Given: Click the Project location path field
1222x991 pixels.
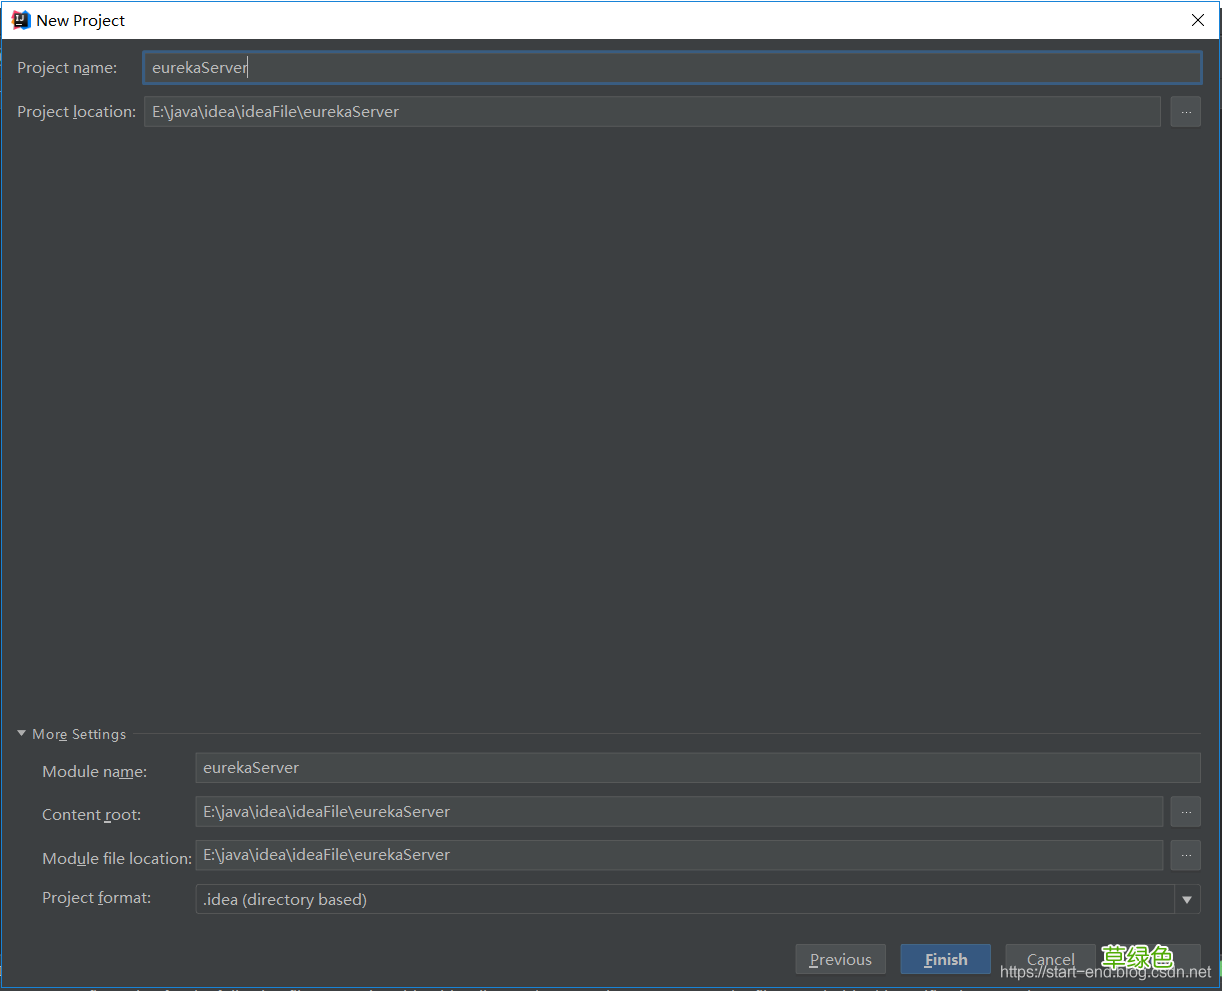Looking at the screenshot, I should (x=652, y=112).
